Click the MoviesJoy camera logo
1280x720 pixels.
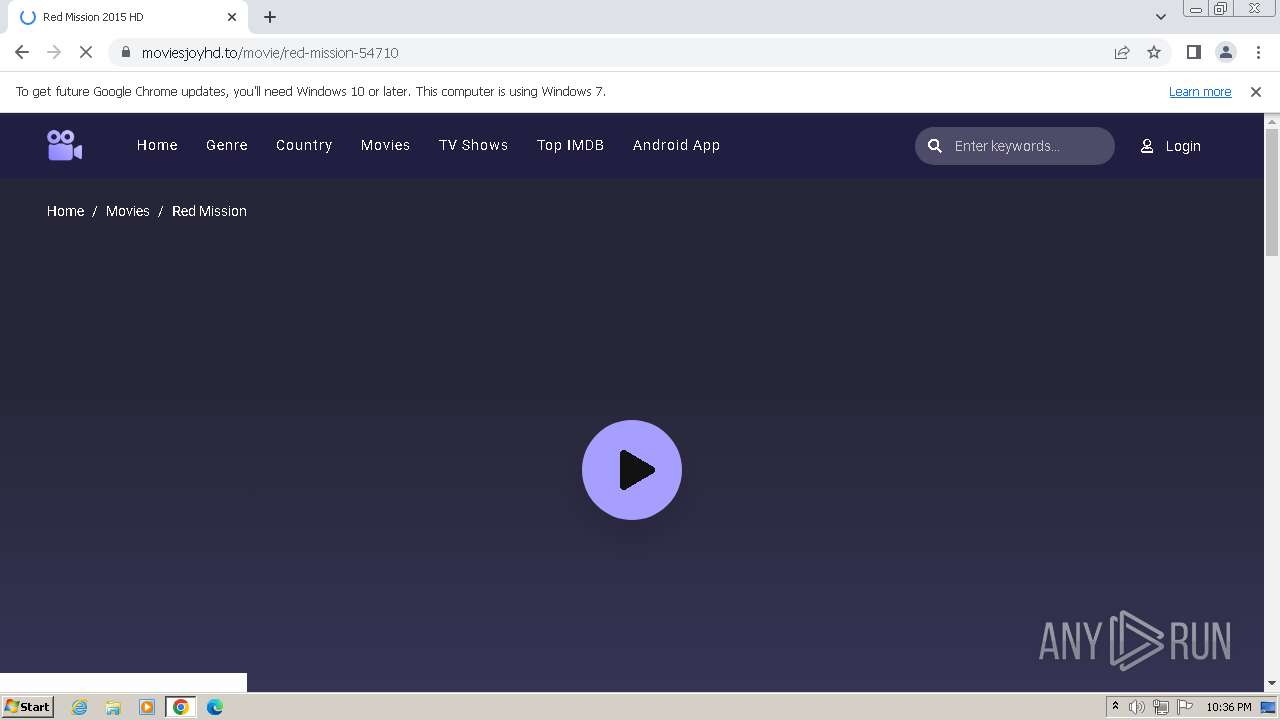click(x=64, y=145)
